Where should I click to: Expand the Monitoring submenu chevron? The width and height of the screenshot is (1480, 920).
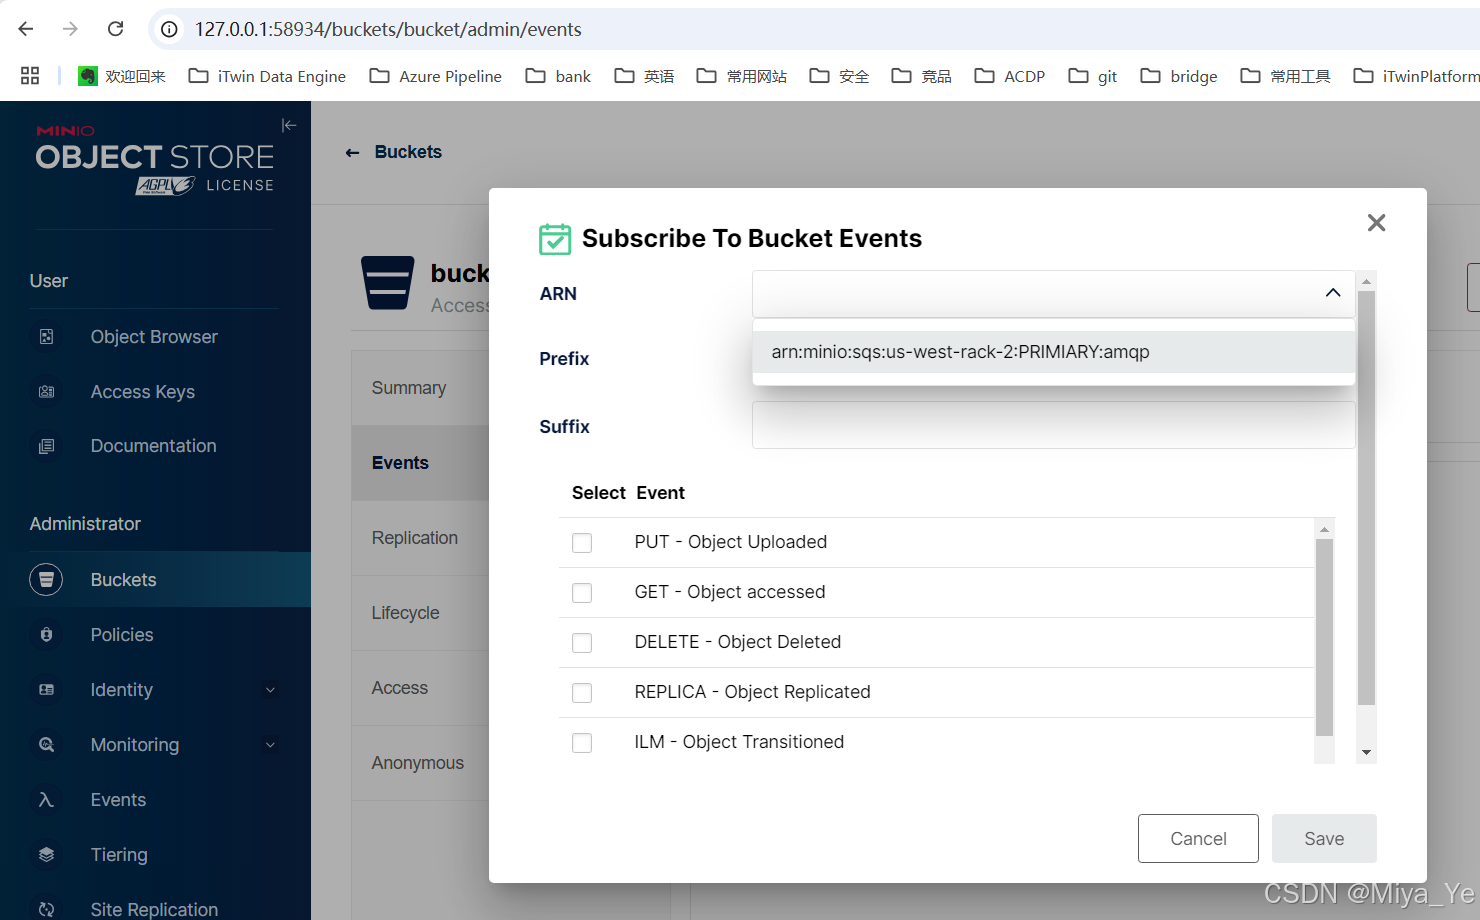(x=270, y=745)
